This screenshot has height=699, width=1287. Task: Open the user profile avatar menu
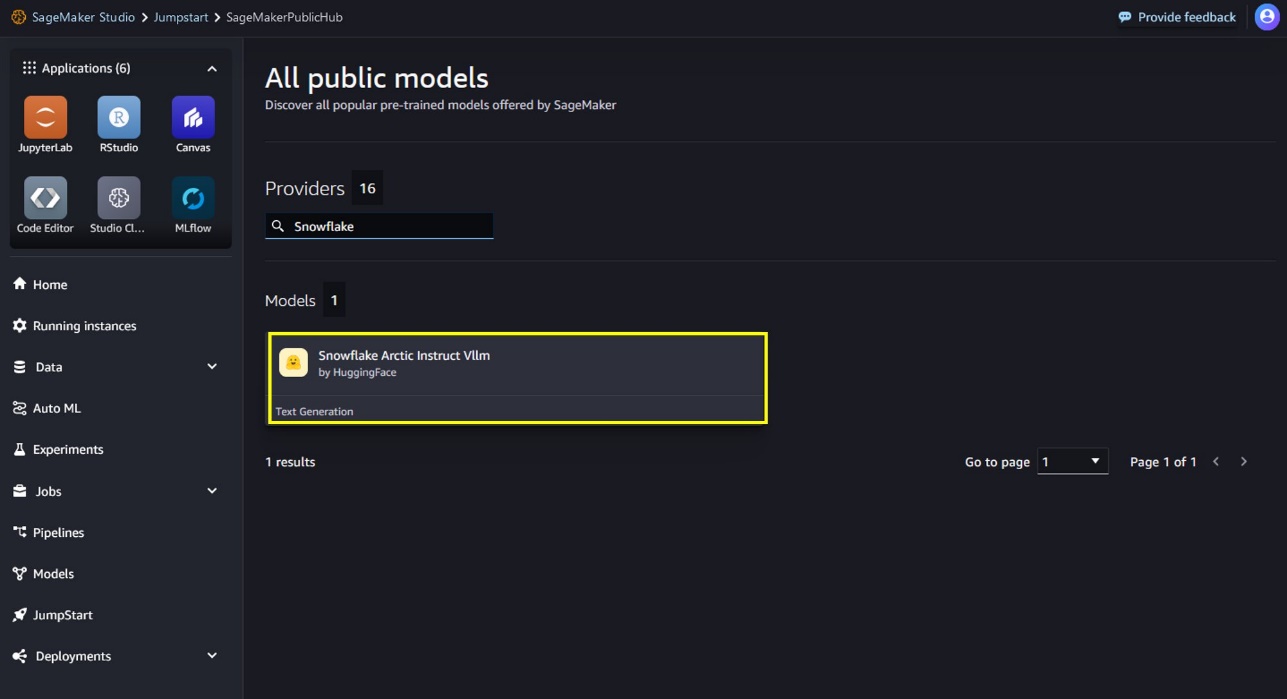click(1266, 17)
